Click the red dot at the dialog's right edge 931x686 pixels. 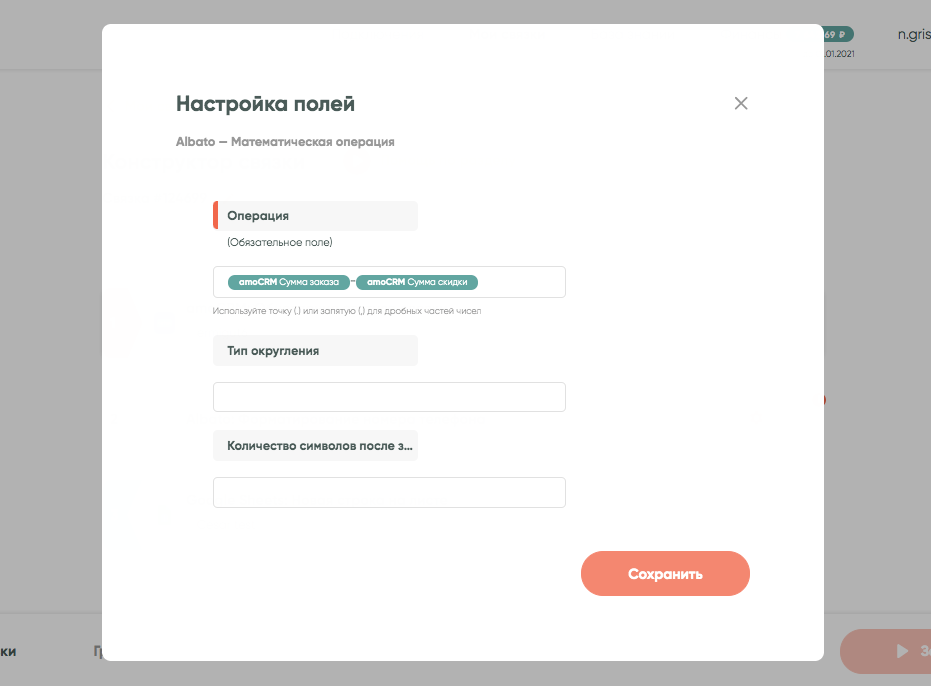824,401
